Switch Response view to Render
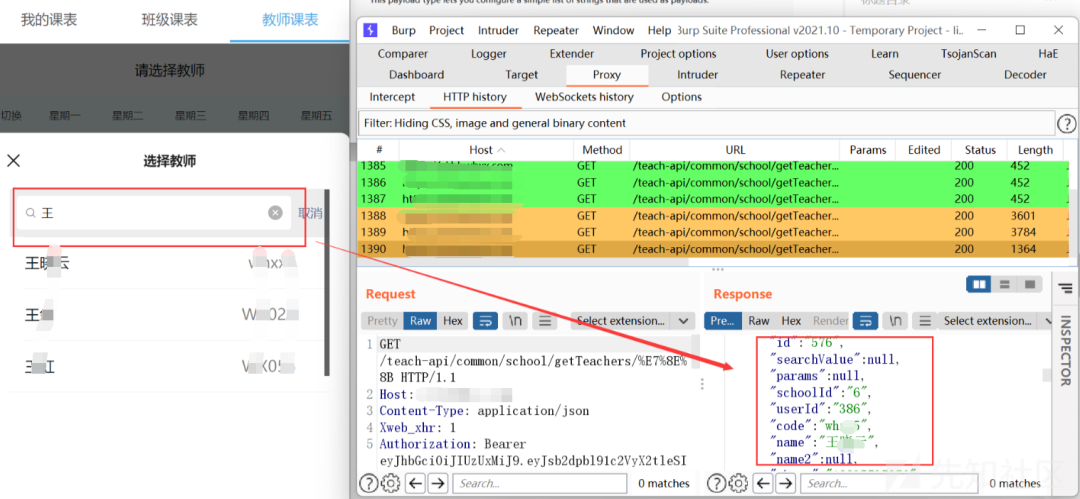The image size is (1080, 499). pos(831,320)
